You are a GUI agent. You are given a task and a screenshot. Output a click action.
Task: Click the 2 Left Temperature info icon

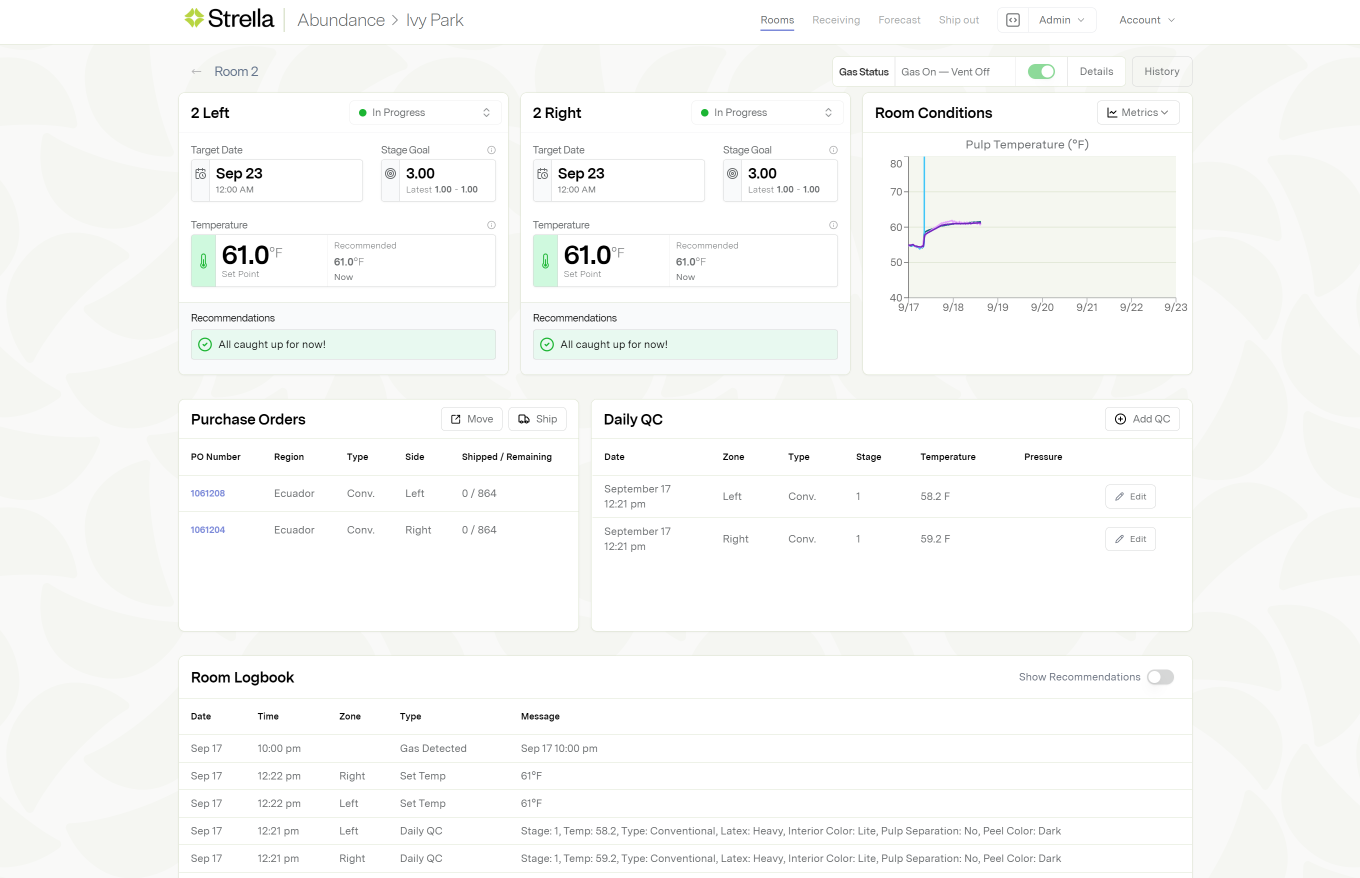tap(491, 225)
